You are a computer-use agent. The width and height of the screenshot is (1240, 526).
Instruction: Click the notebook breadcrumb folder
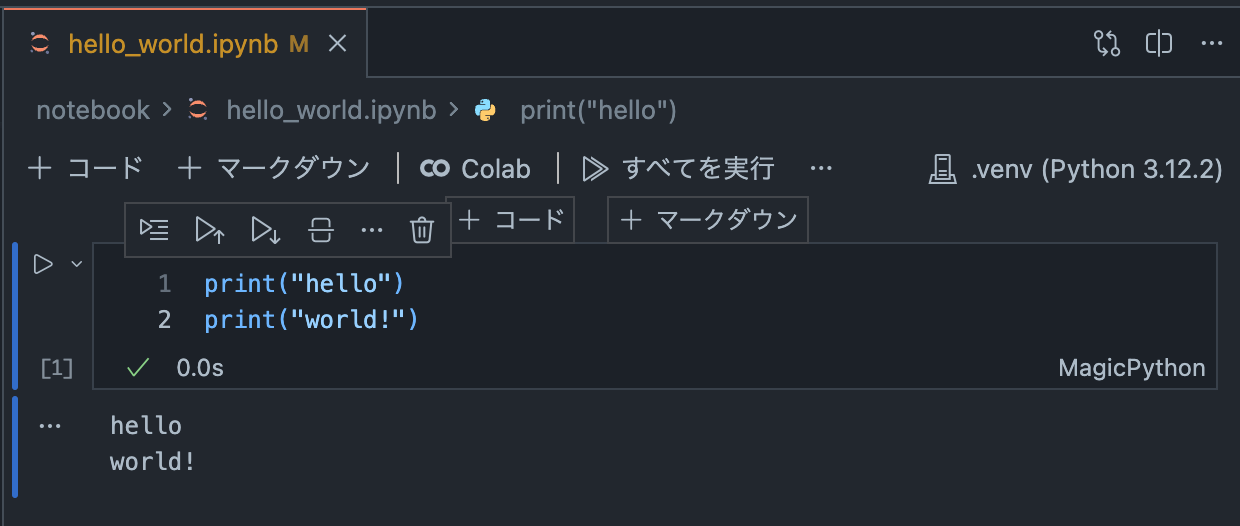point(93,110)
